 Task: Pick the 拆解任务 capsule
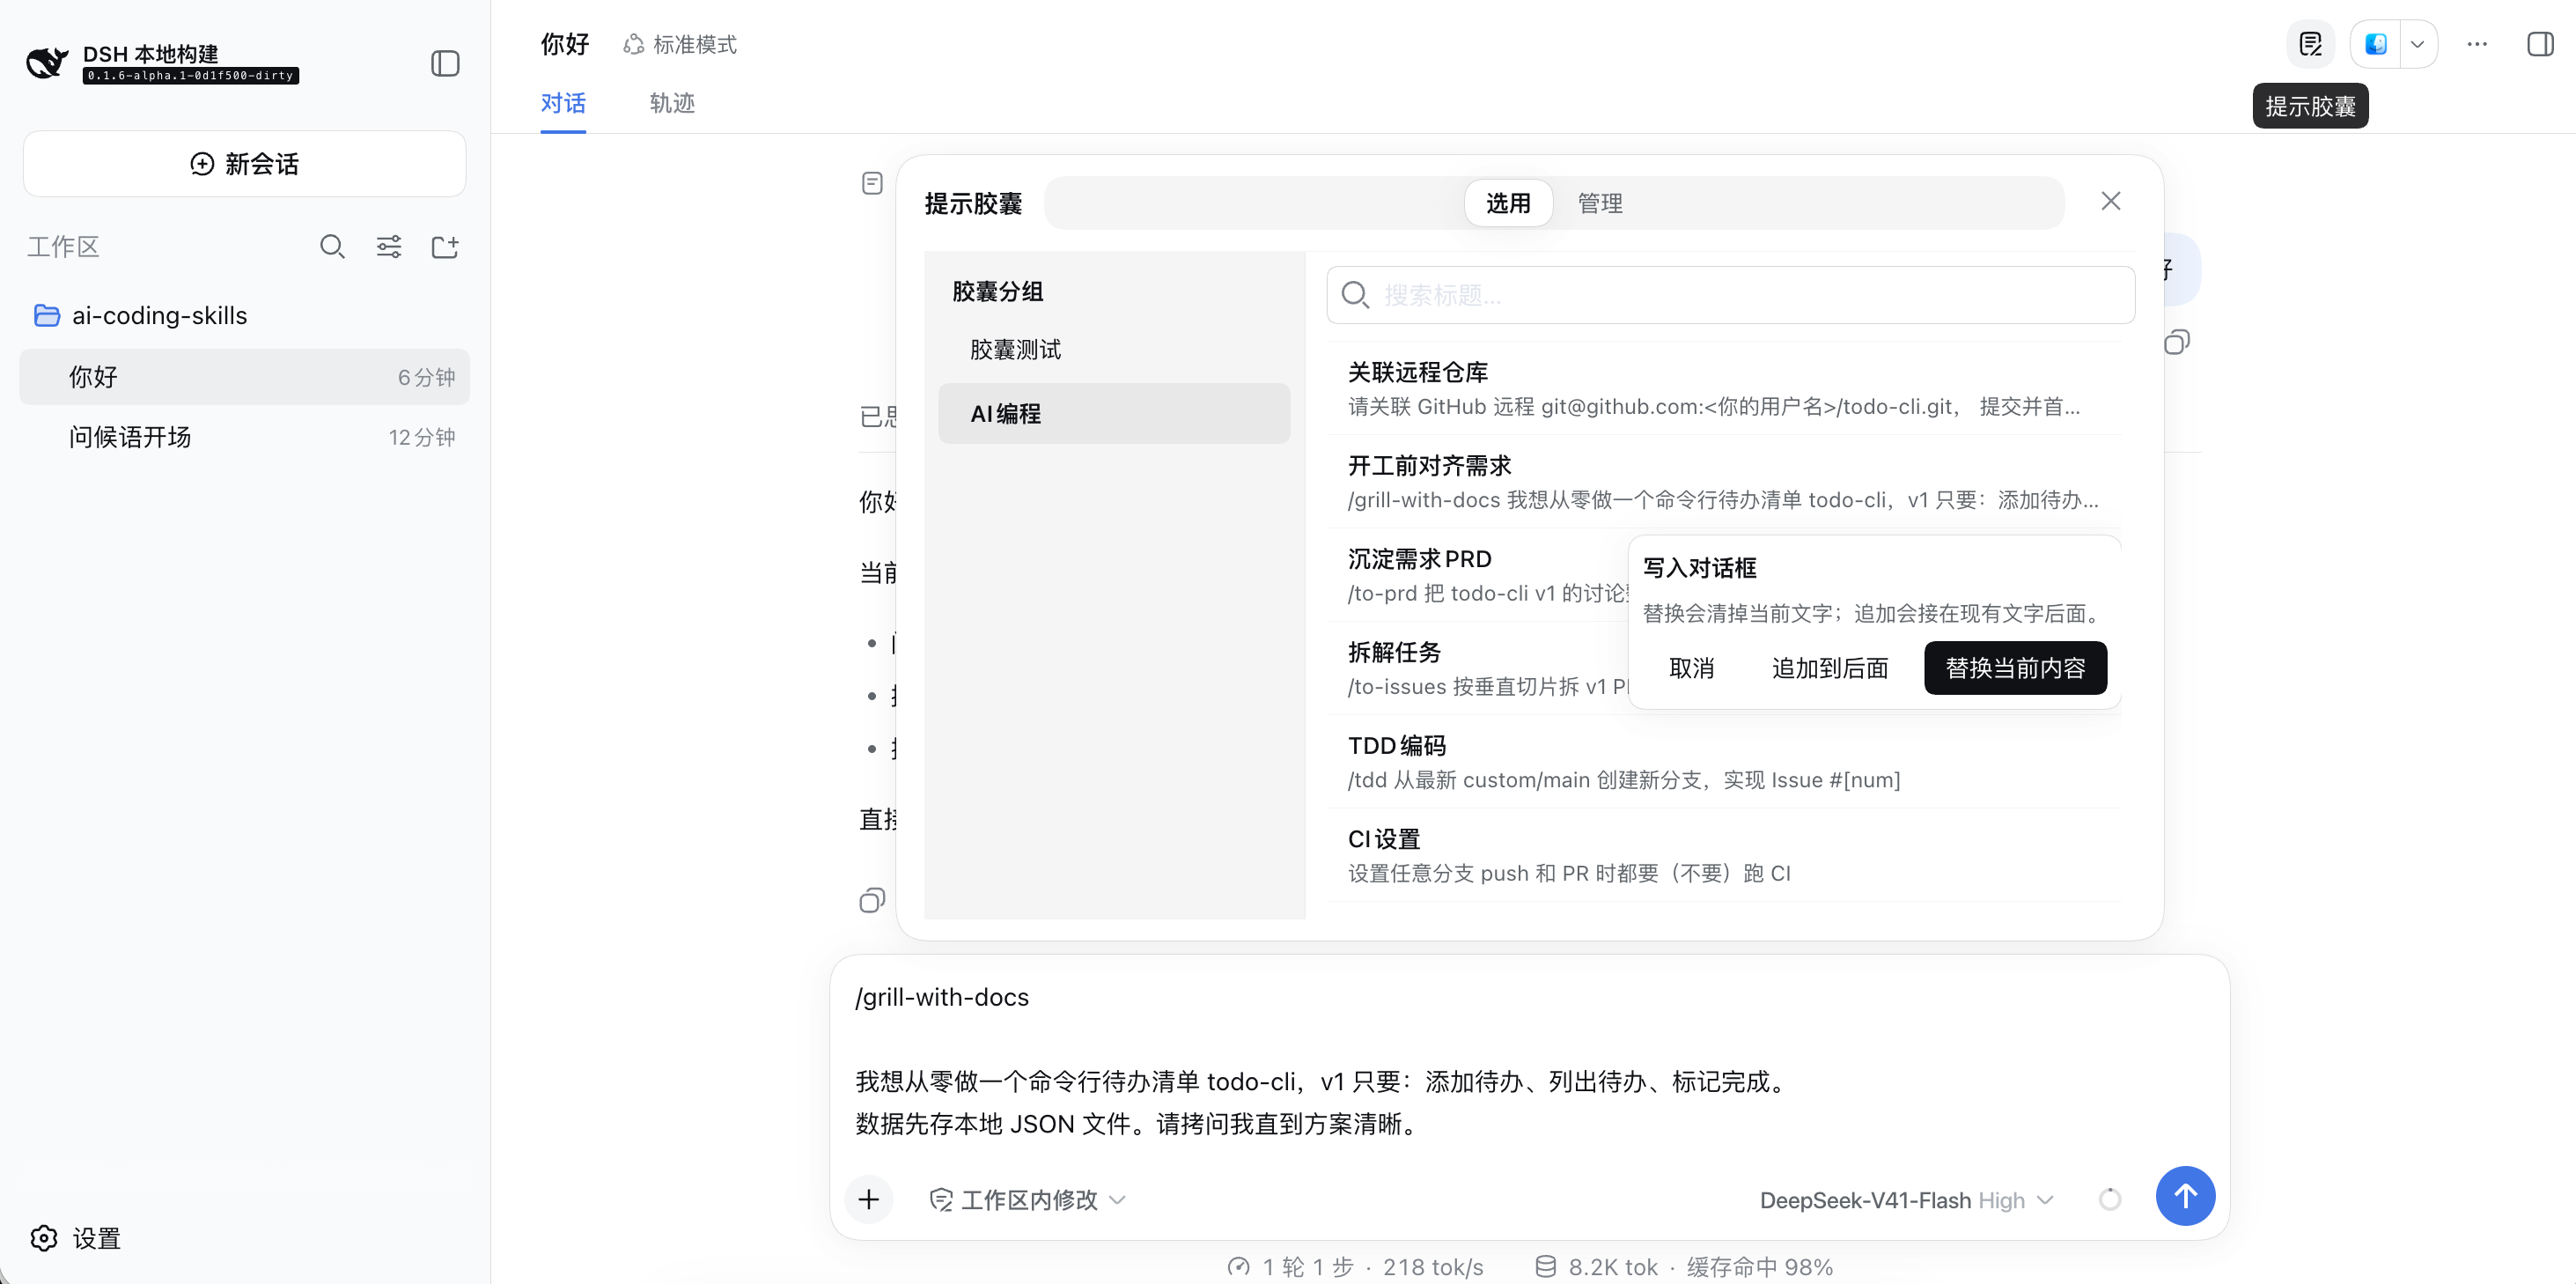(1478, 668)
